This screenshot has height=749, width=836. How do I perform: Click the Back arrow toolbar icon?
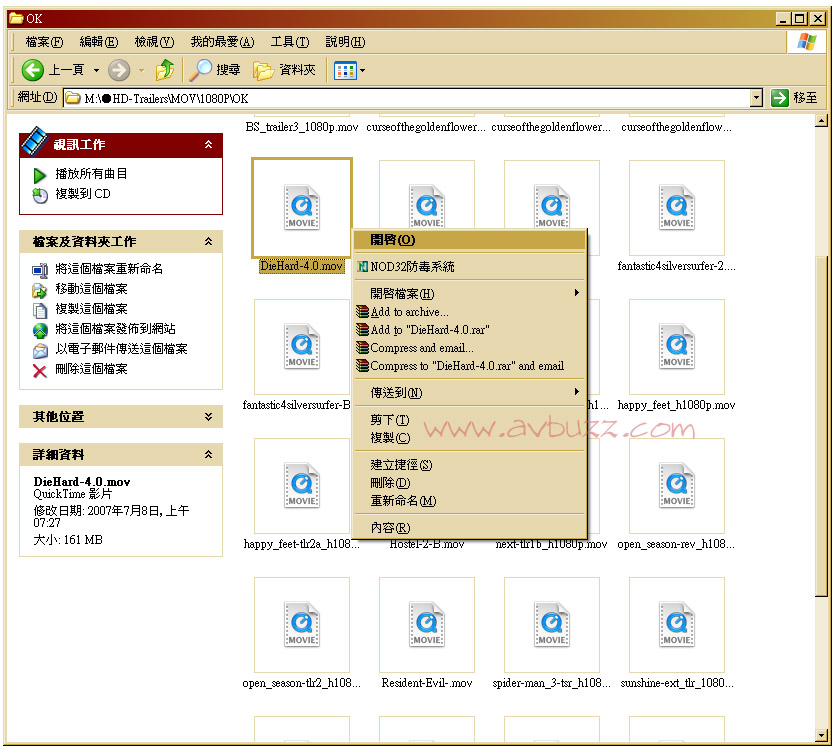tap(33, 70)
